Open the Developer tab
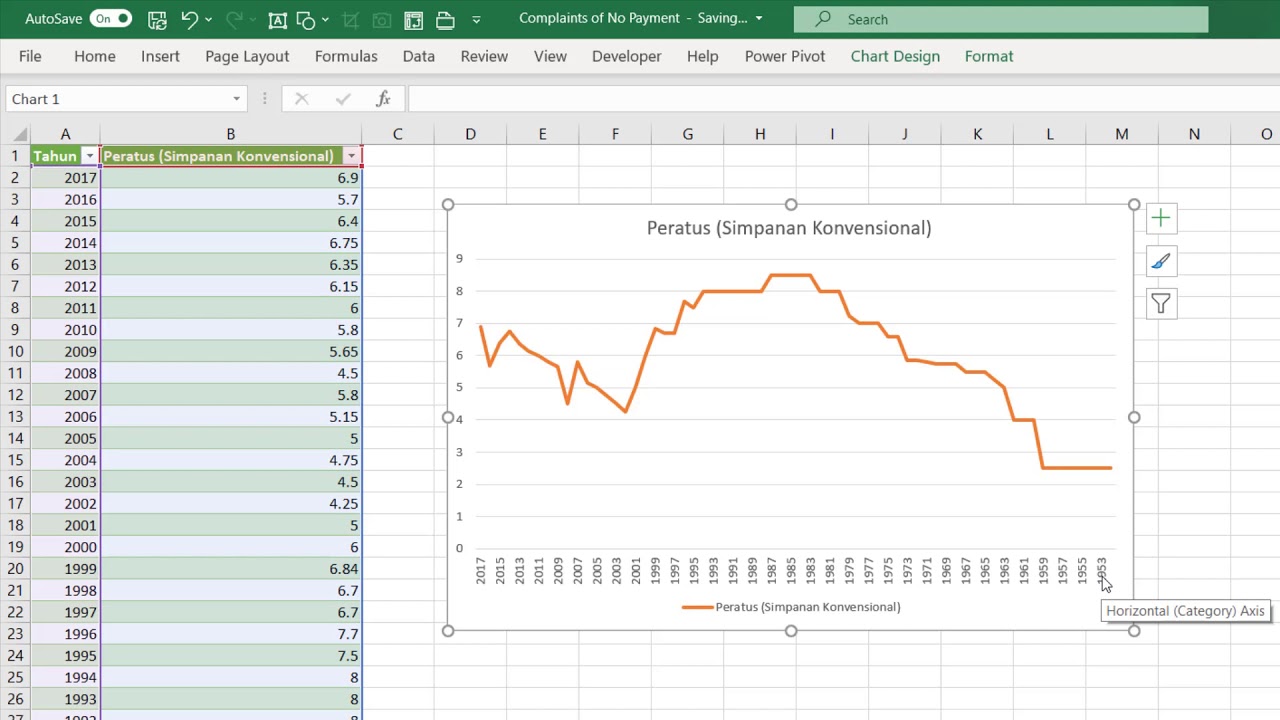 [626, 56]
